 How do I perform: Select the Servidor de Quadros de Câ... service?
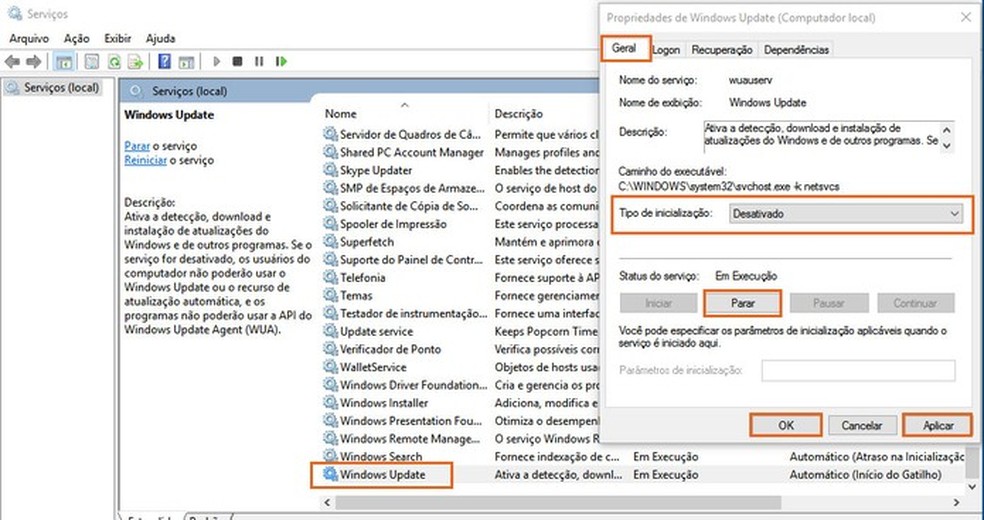pyautogui.click(x=410, y=134)
